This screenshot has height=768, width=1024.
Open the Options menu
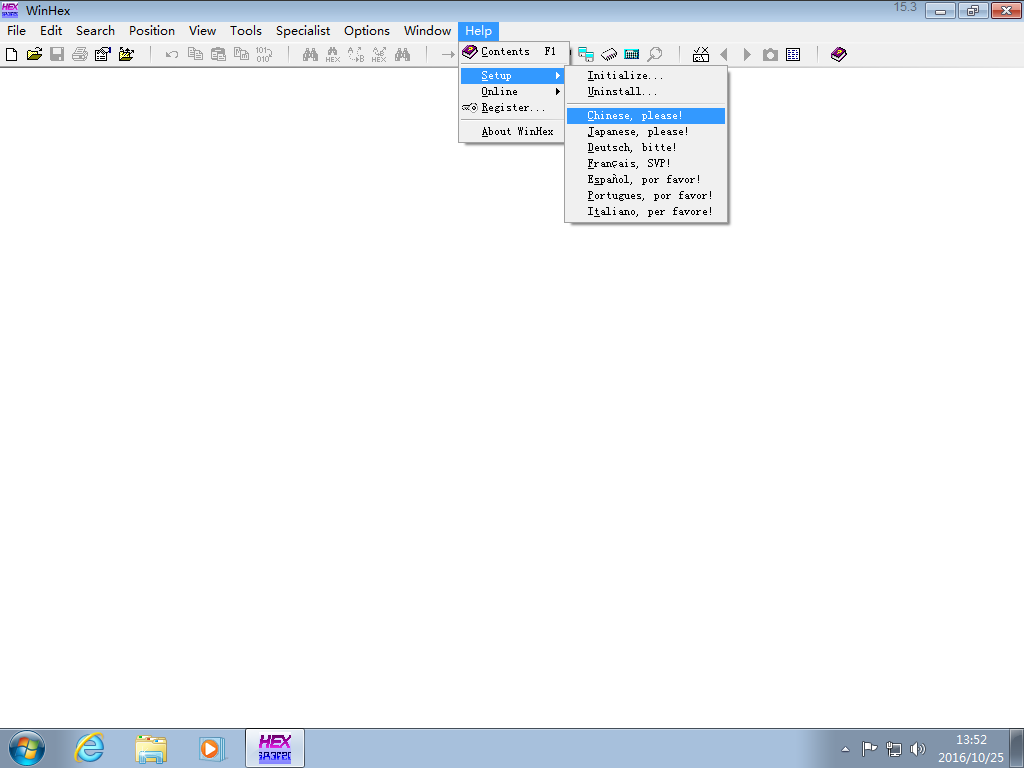pyautogui.click(x=367, y=31)
